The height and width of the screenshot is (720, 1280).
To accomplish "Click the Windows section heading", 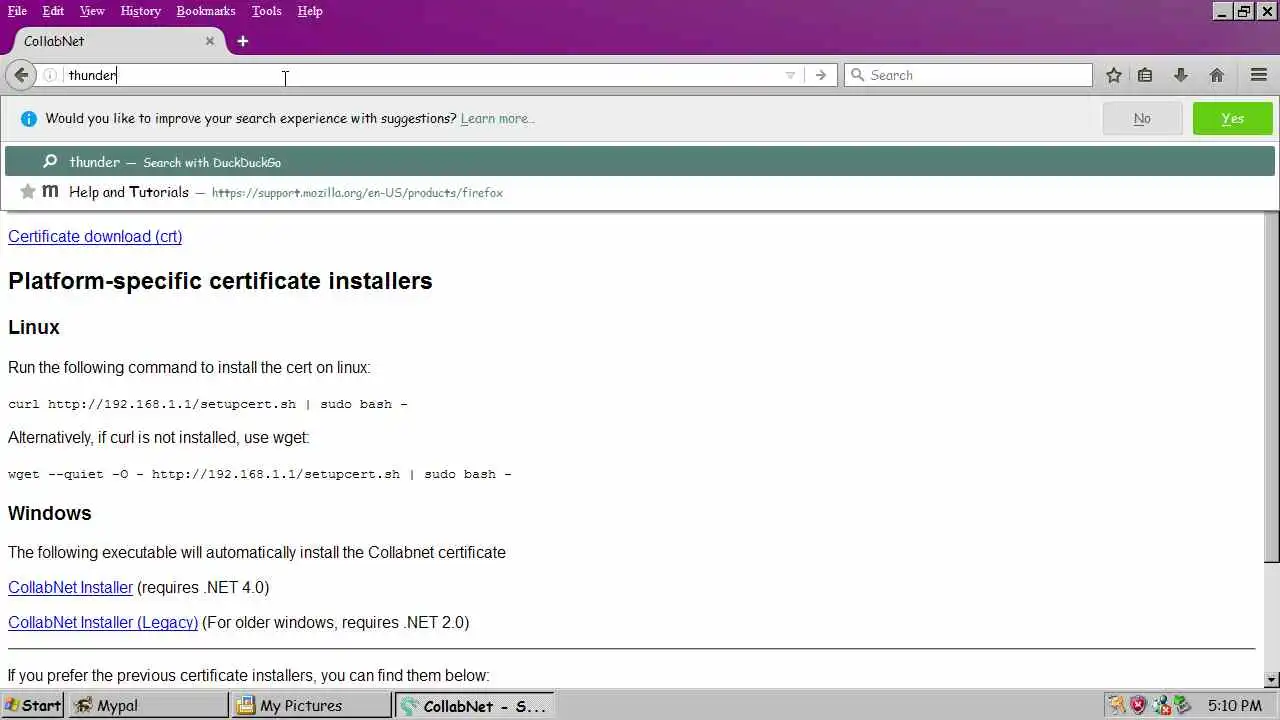I will (x=50, y=513).
